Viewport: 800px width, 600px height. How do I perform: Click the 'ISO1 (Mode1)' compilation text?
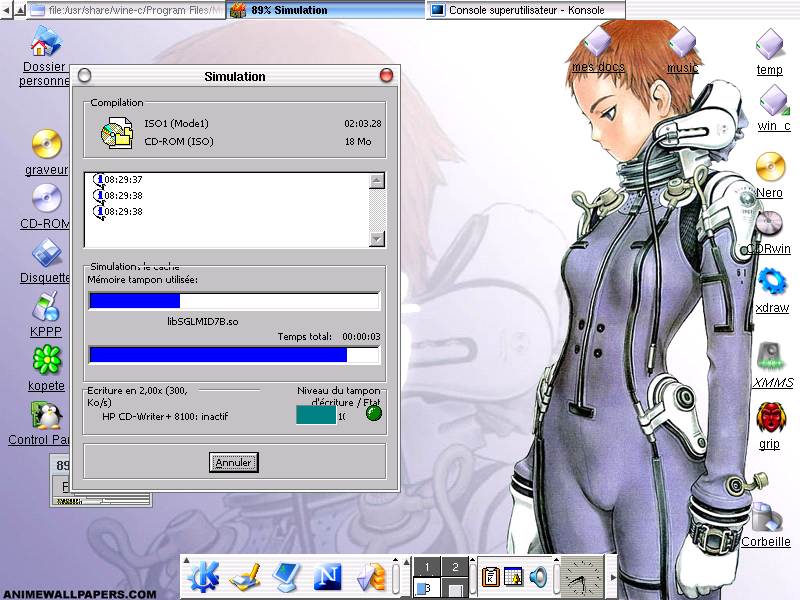[176, 123]
